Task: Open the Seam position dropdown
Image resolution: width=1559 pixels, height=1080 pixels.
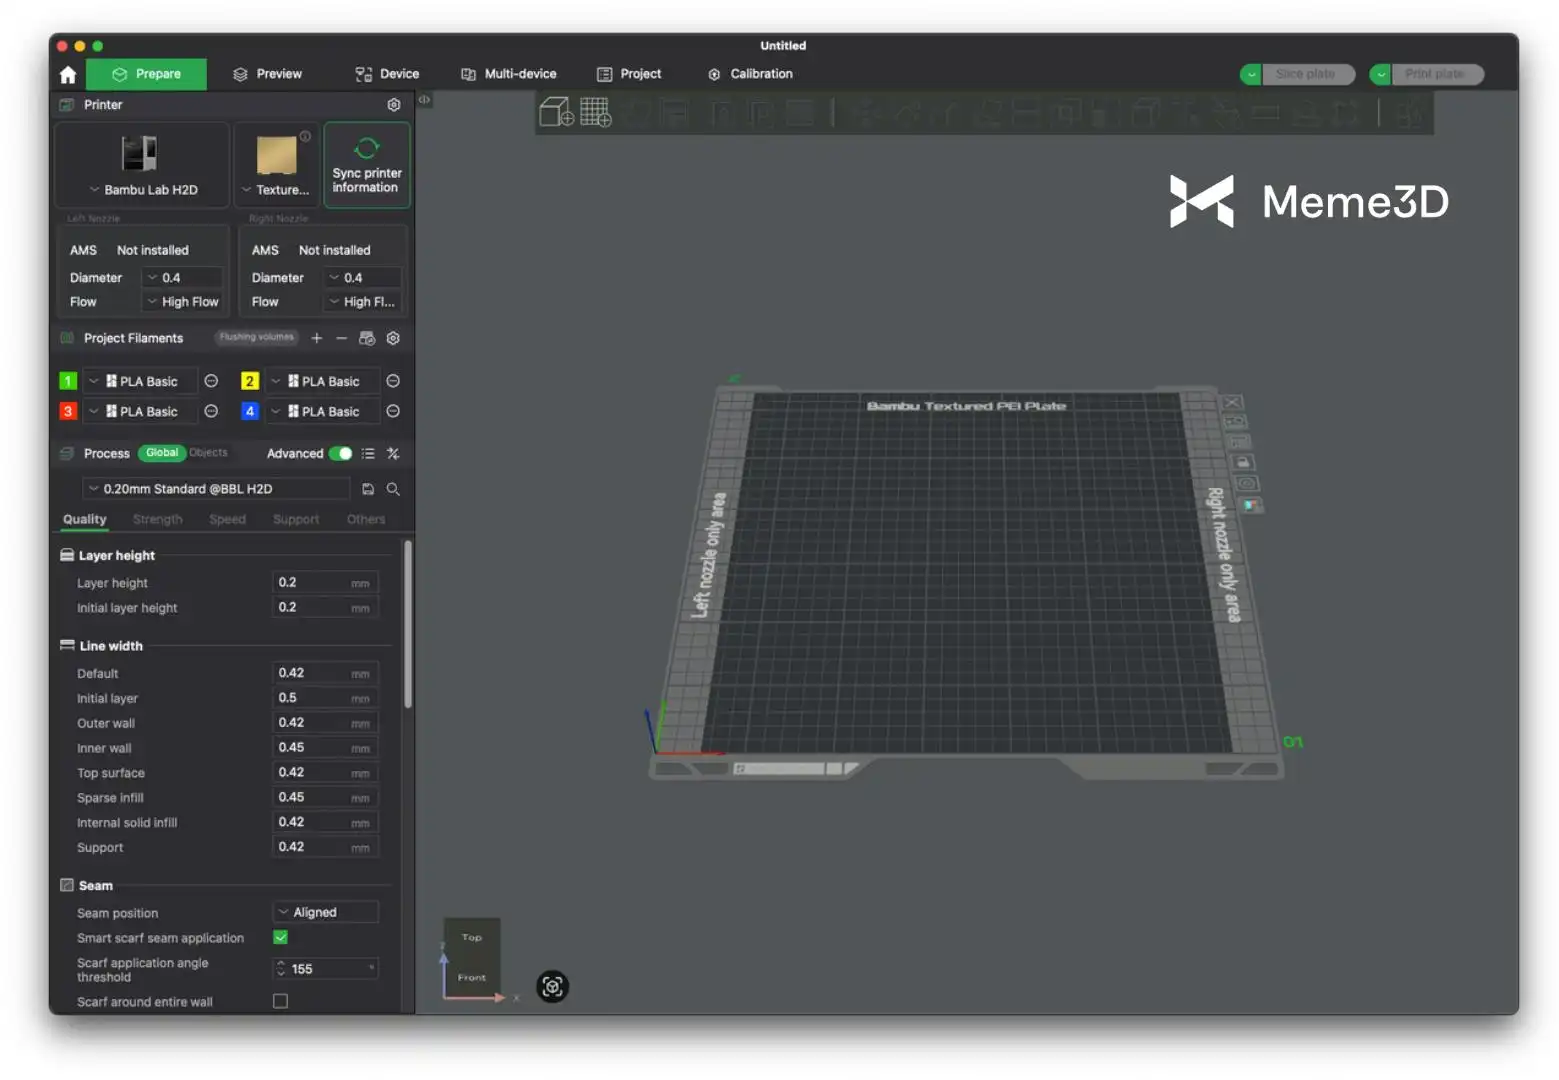Action: [x=325, y=913]
